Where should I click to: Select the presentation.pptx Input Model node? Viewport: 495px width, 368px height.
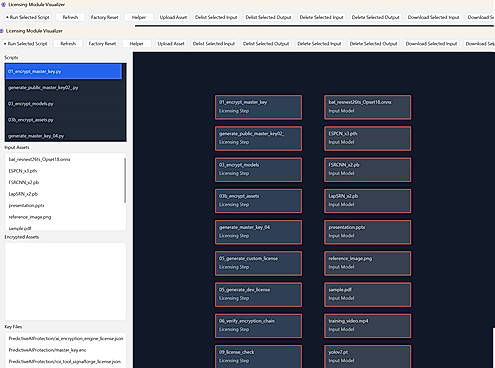(367, 232)
